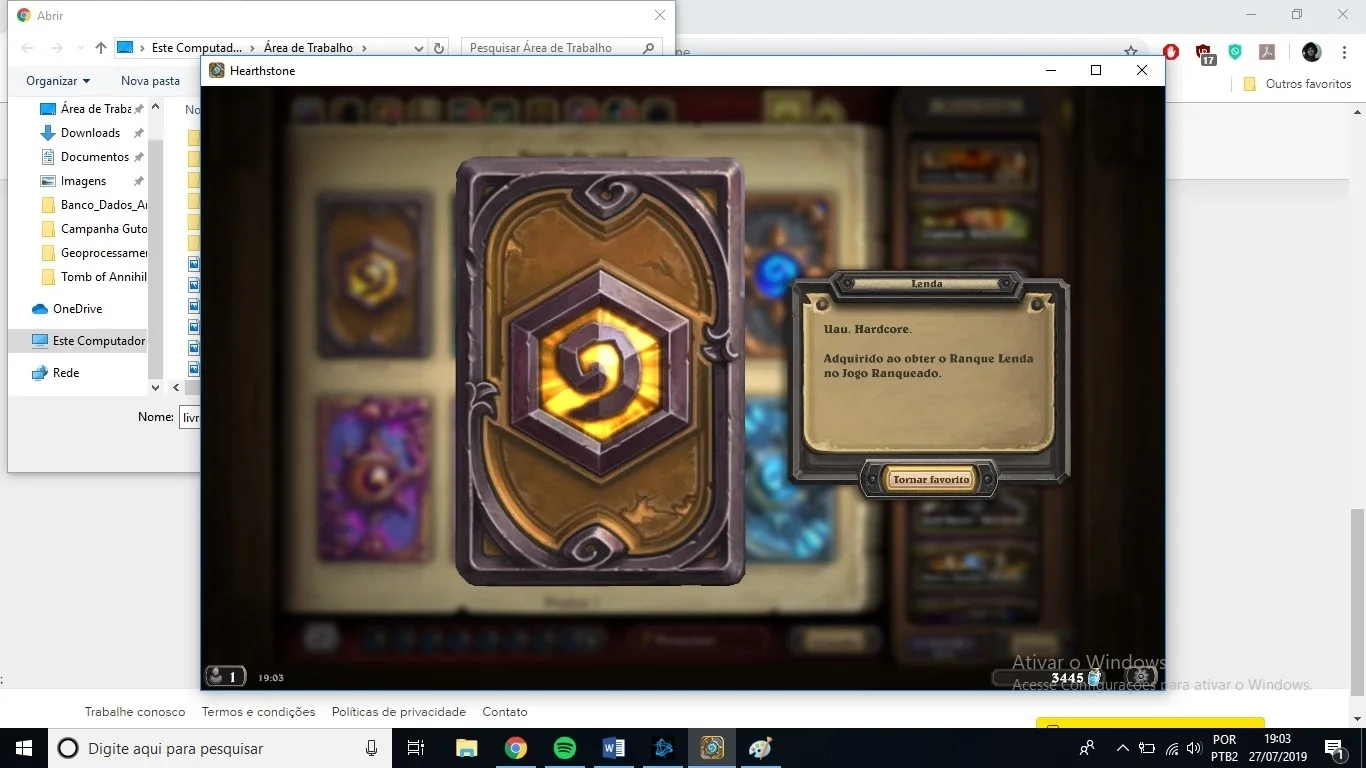Click the Wi-Fi network tray icon
Screen dimensions: 1366x768
tap(1171, 748)
